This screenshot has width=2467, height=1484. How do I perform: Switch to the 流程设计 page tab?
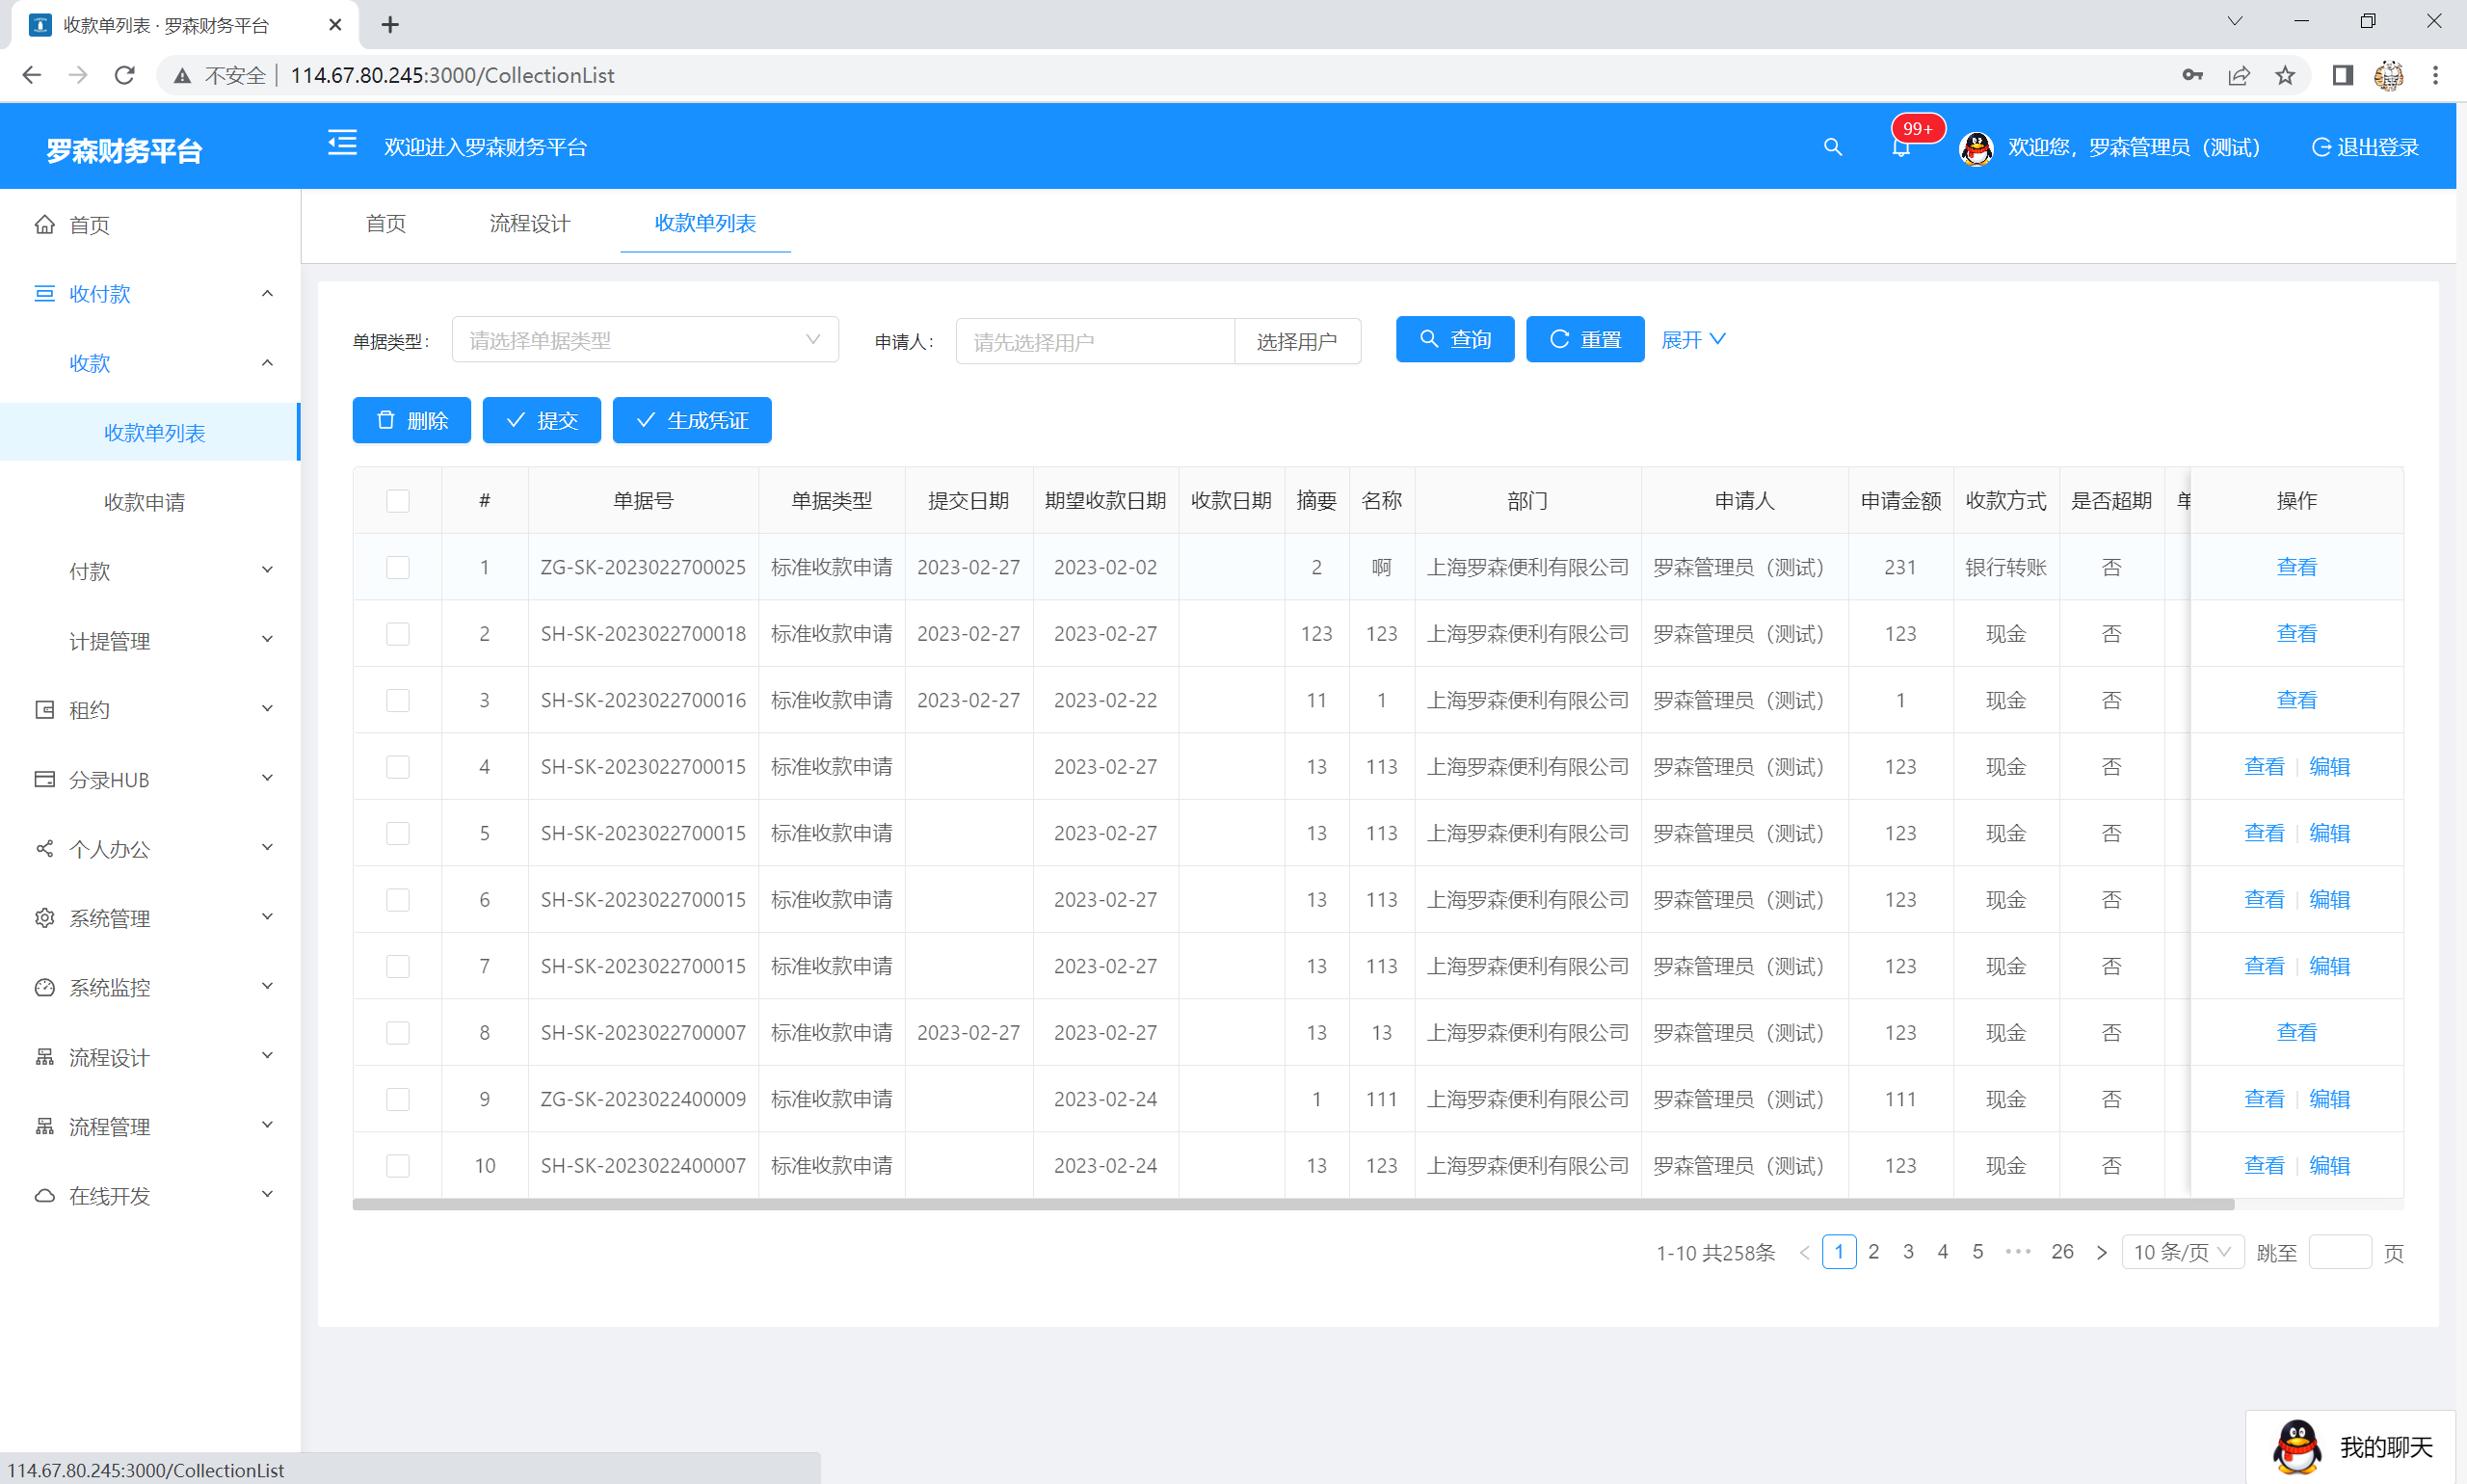click(530, 223)
